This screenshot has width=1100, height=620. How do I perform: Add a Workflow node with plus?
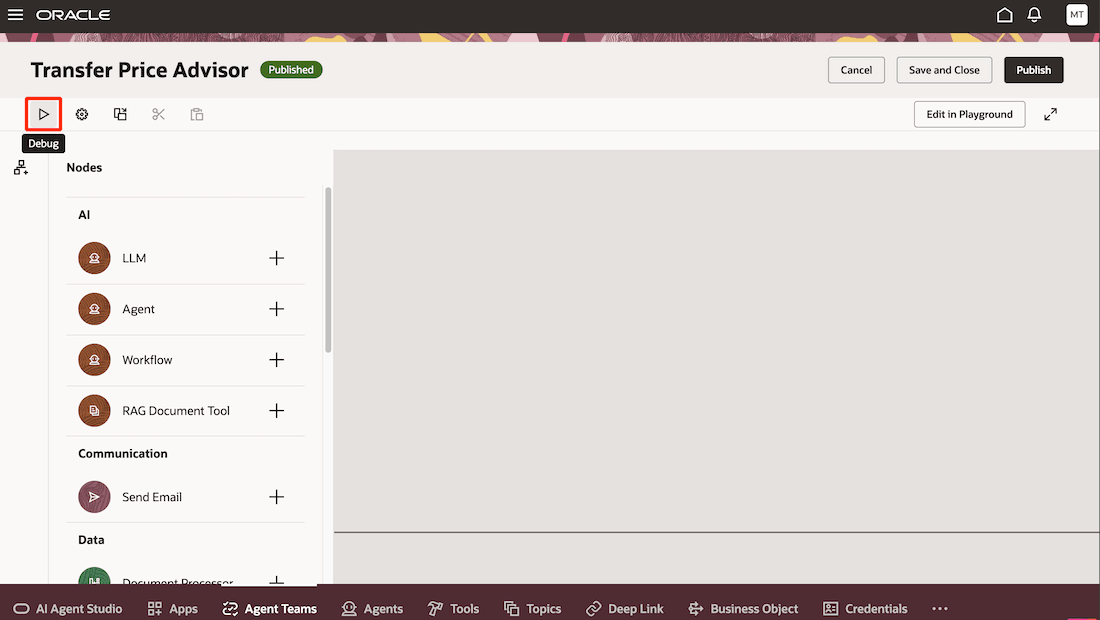coord(276,360)
